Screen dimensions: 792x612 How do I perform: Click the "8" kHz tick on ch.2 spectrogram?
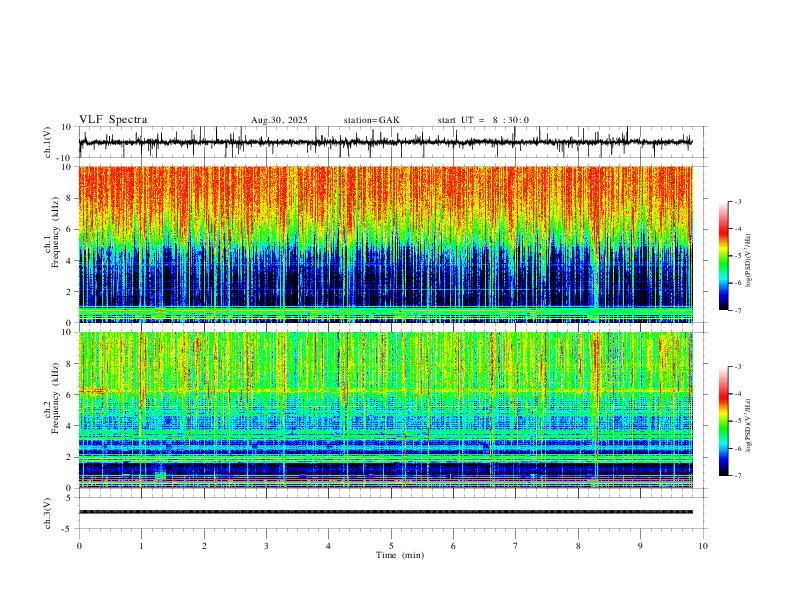(70, 364)
